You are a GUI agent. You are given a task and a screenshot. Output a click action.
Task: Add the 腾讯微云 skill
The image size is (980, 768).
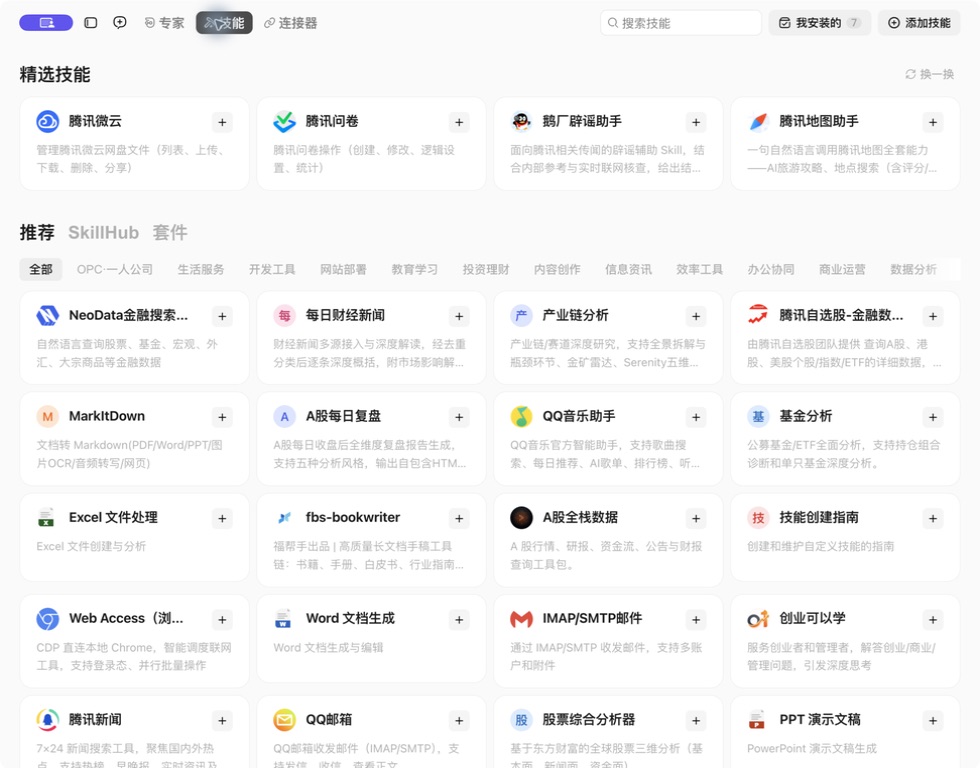tap(222, 122)
